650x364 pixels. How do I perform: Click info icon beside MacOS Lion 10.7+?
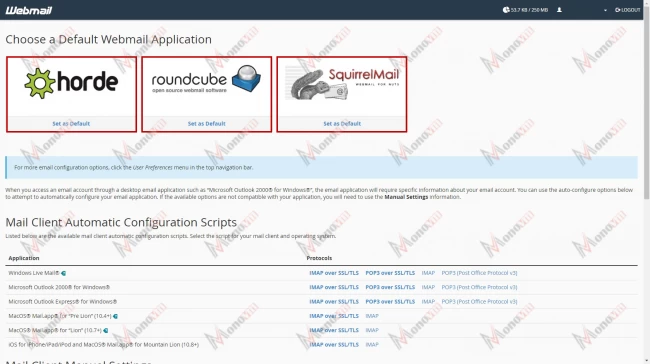click(x=106, y=330)
